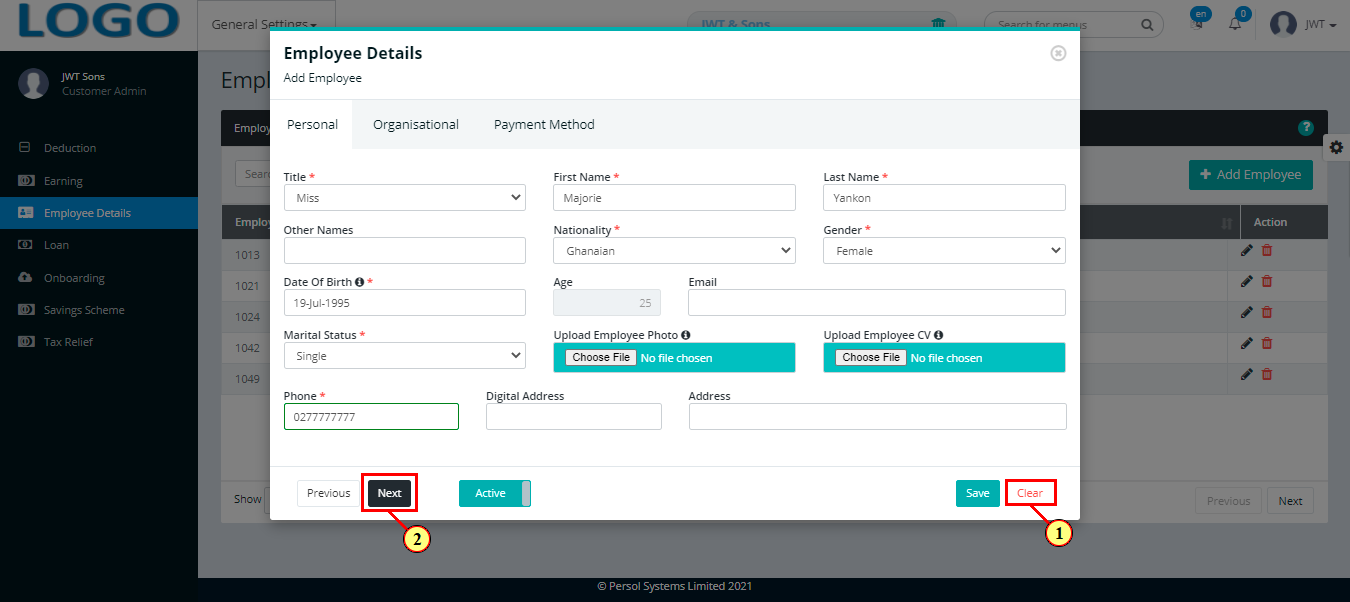Open the Gender dropdown showing Female
This screenshot has width=1350, height=602.
[x=945, y=251]
